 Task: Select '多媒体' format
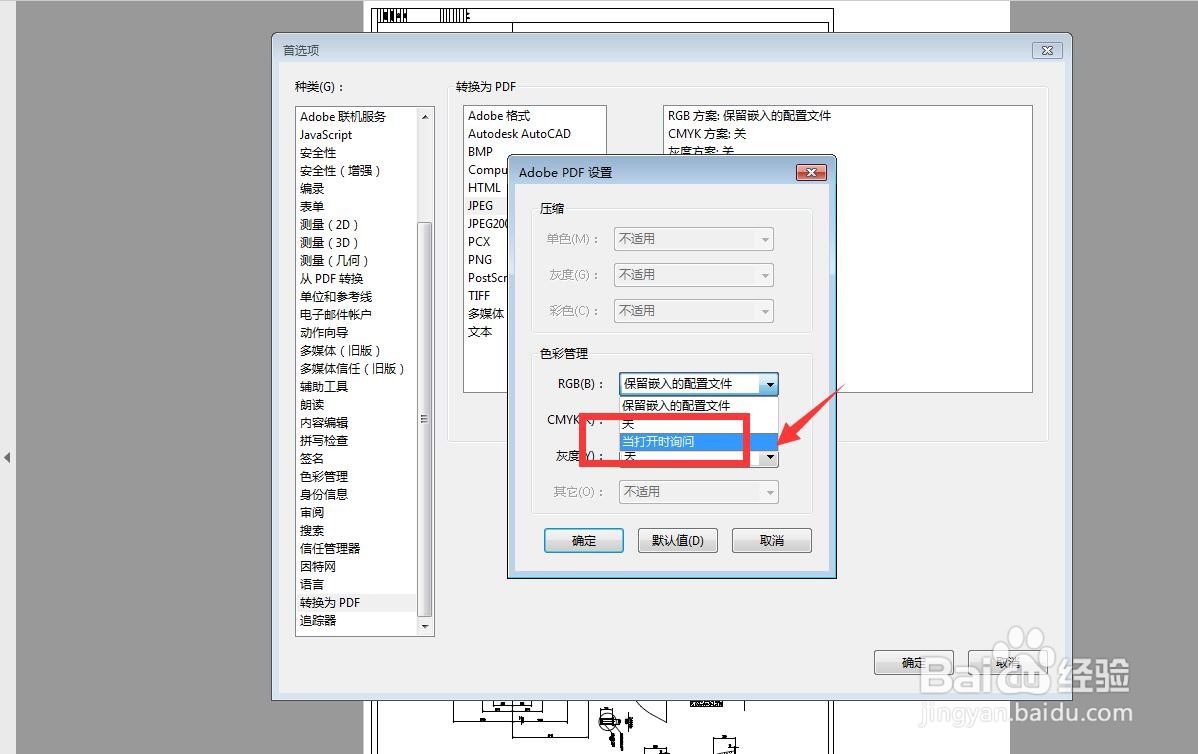(x=486, y=314)
